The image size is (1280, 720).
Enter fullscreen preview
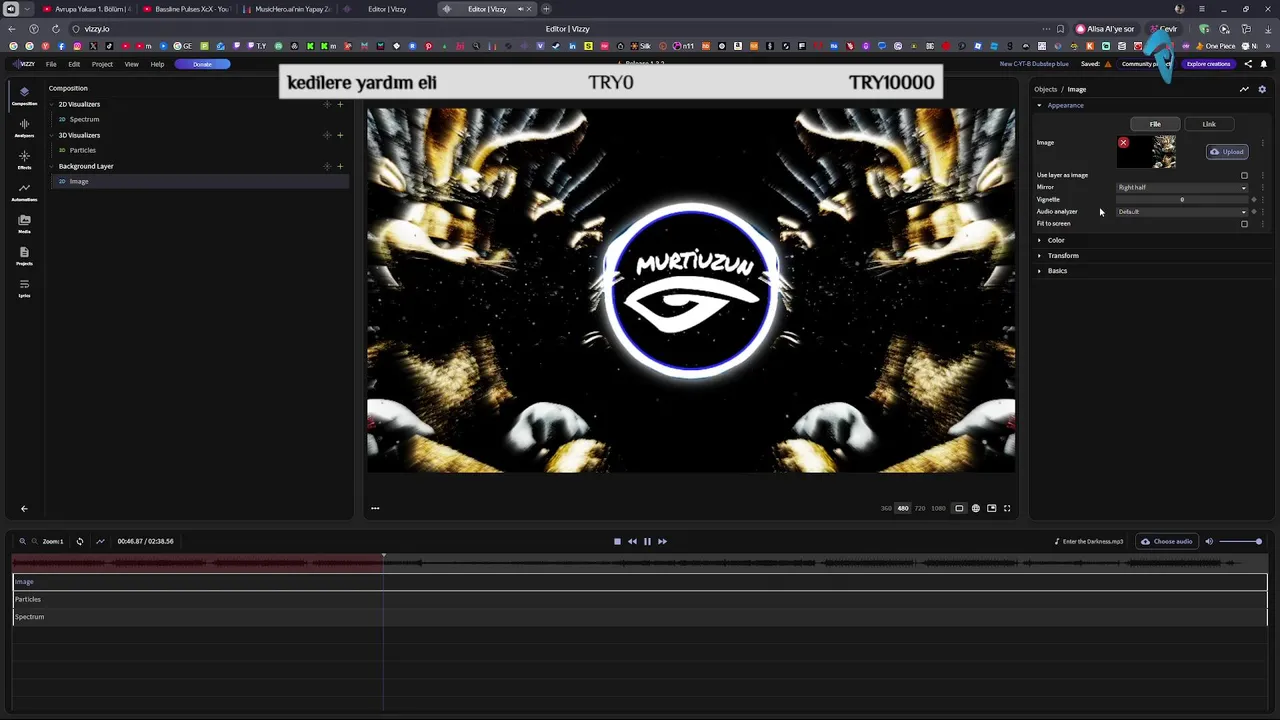click(x=1007, y=508)
